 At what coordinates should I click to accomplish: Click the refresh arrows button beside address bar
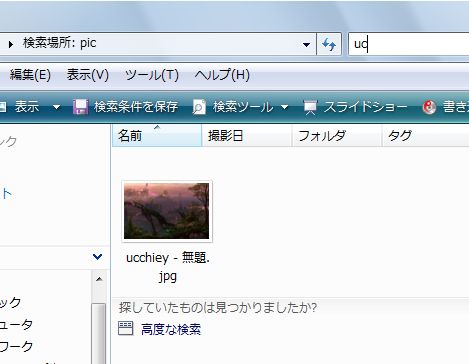click(329, 44)
